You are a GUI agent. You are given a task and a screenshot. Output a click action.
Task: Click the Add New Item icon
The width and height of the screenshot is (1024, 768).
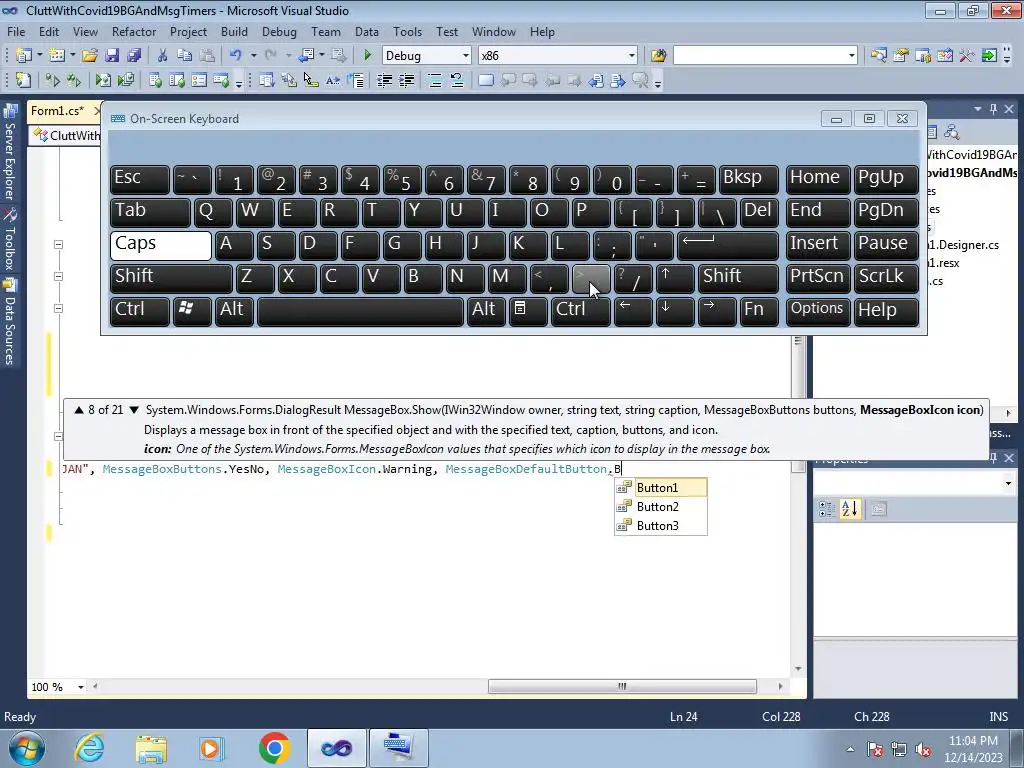click(56, 56)
